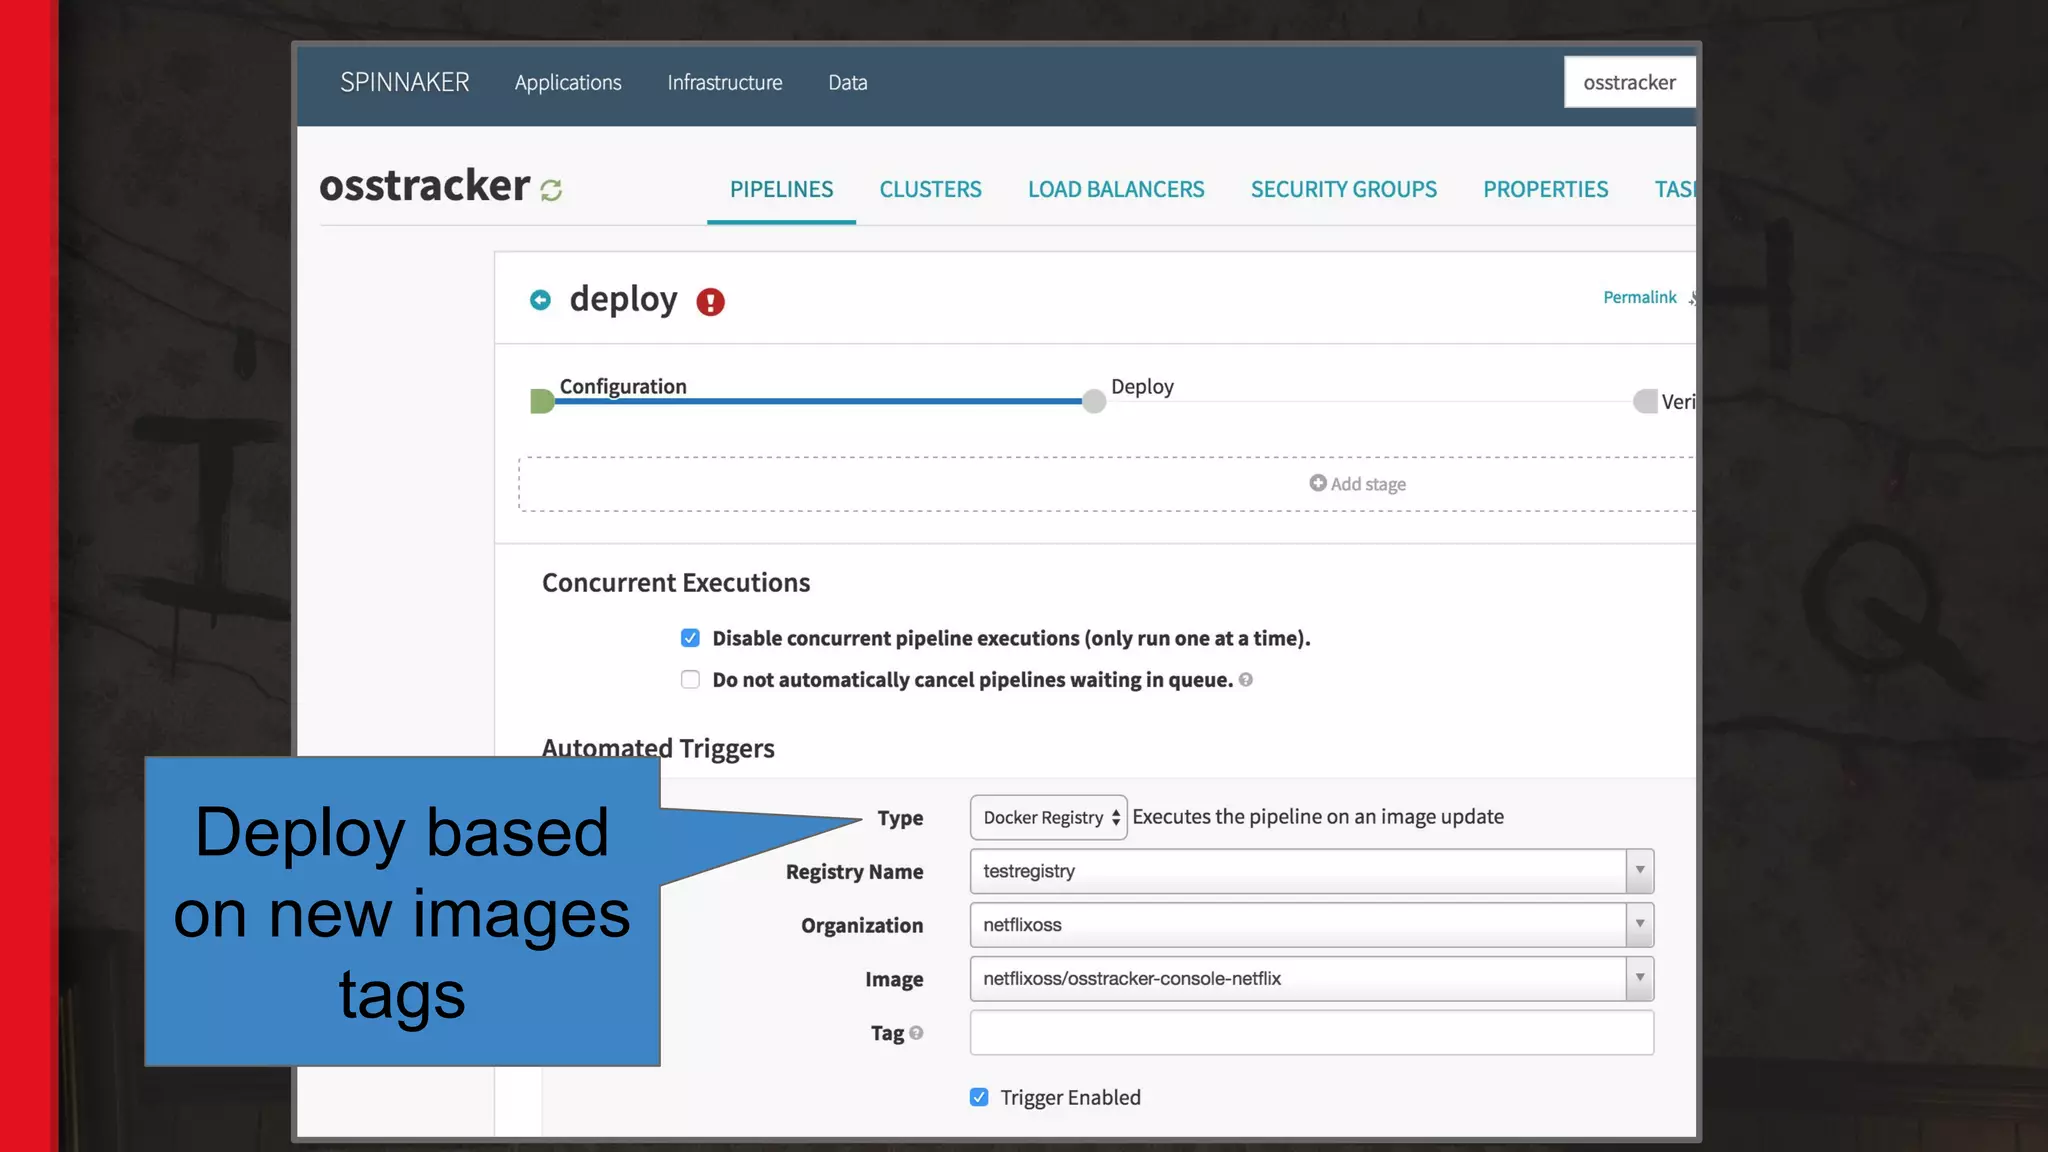Click the Add stage button
This screenshot has height=1152, width=2048.
pyautogui.click(x=1357, y=484)
